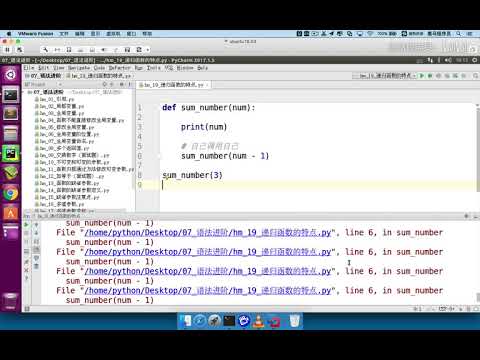Open the run configuration dropdown for hm_19
Viewport: 480px width, 360px height.
[x=385, y=76]
